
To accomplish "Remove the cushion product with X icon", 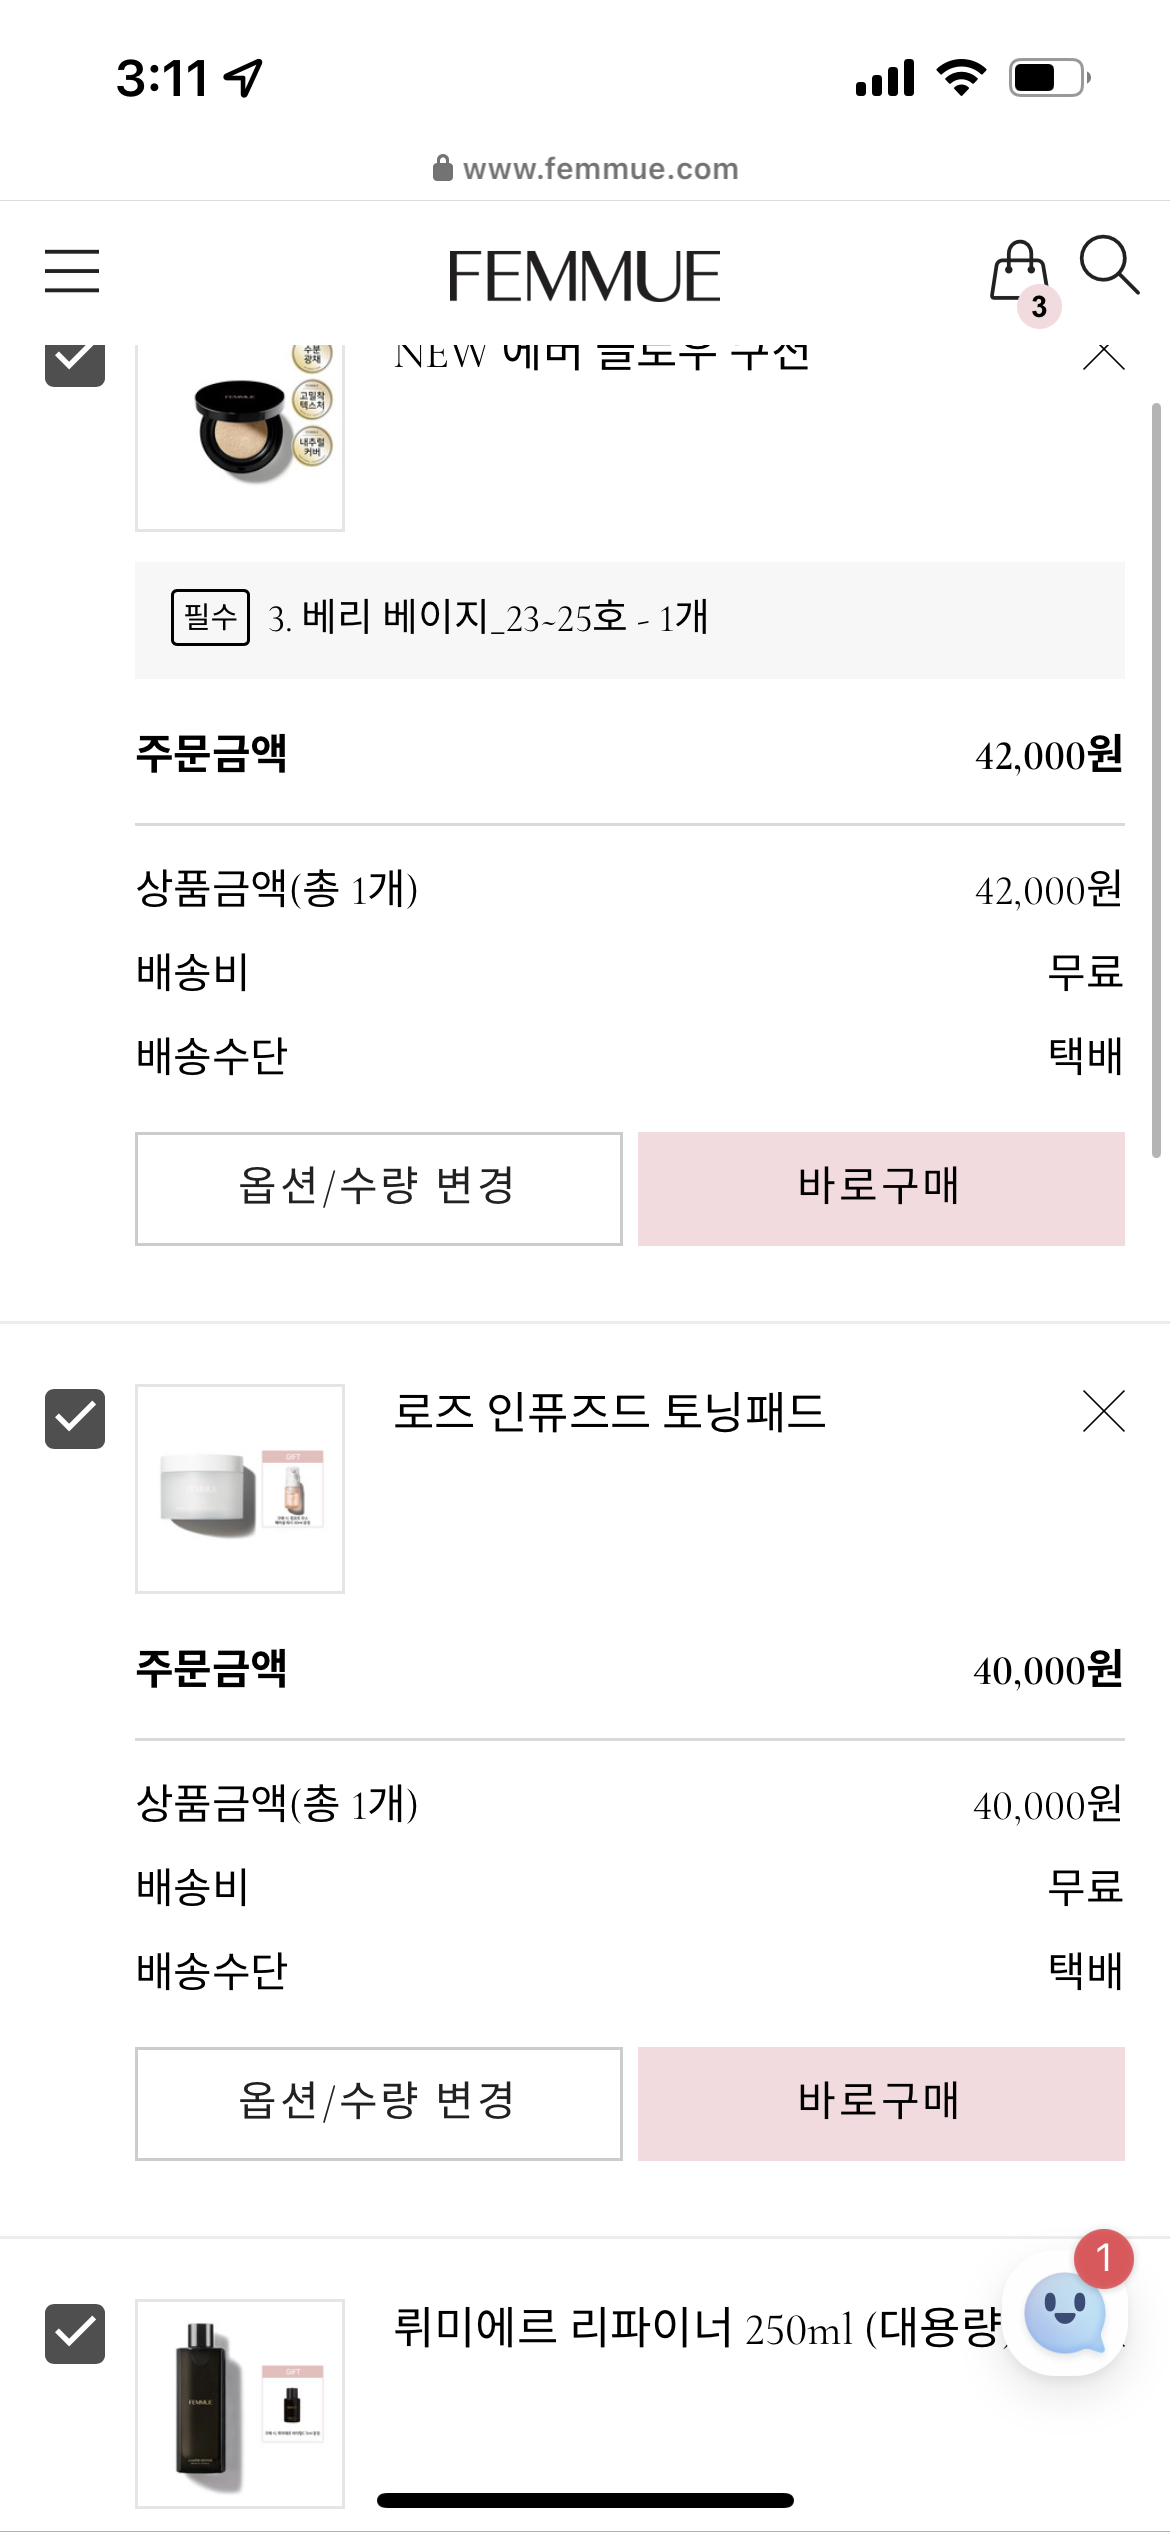I will (1103, 357).
